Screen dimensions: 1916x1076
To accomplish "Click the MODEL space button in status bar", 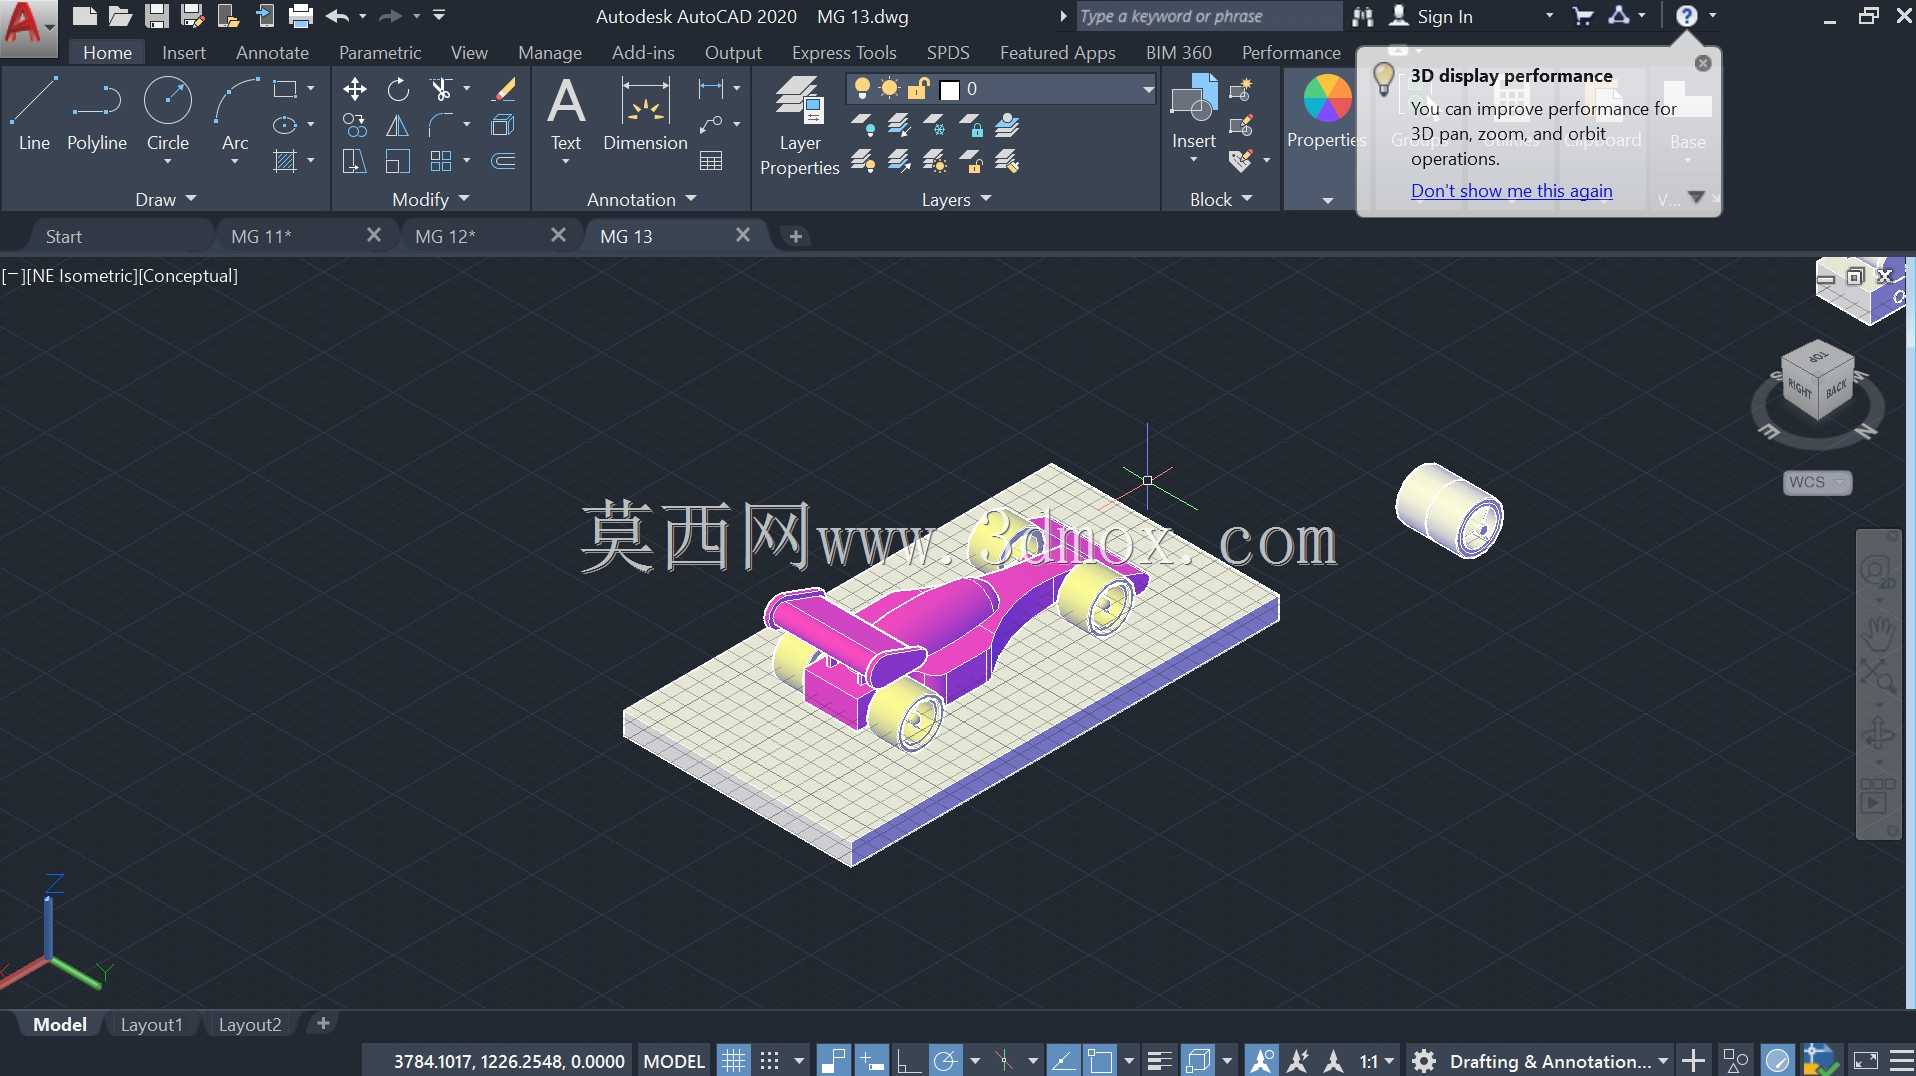I will 674,1061.
